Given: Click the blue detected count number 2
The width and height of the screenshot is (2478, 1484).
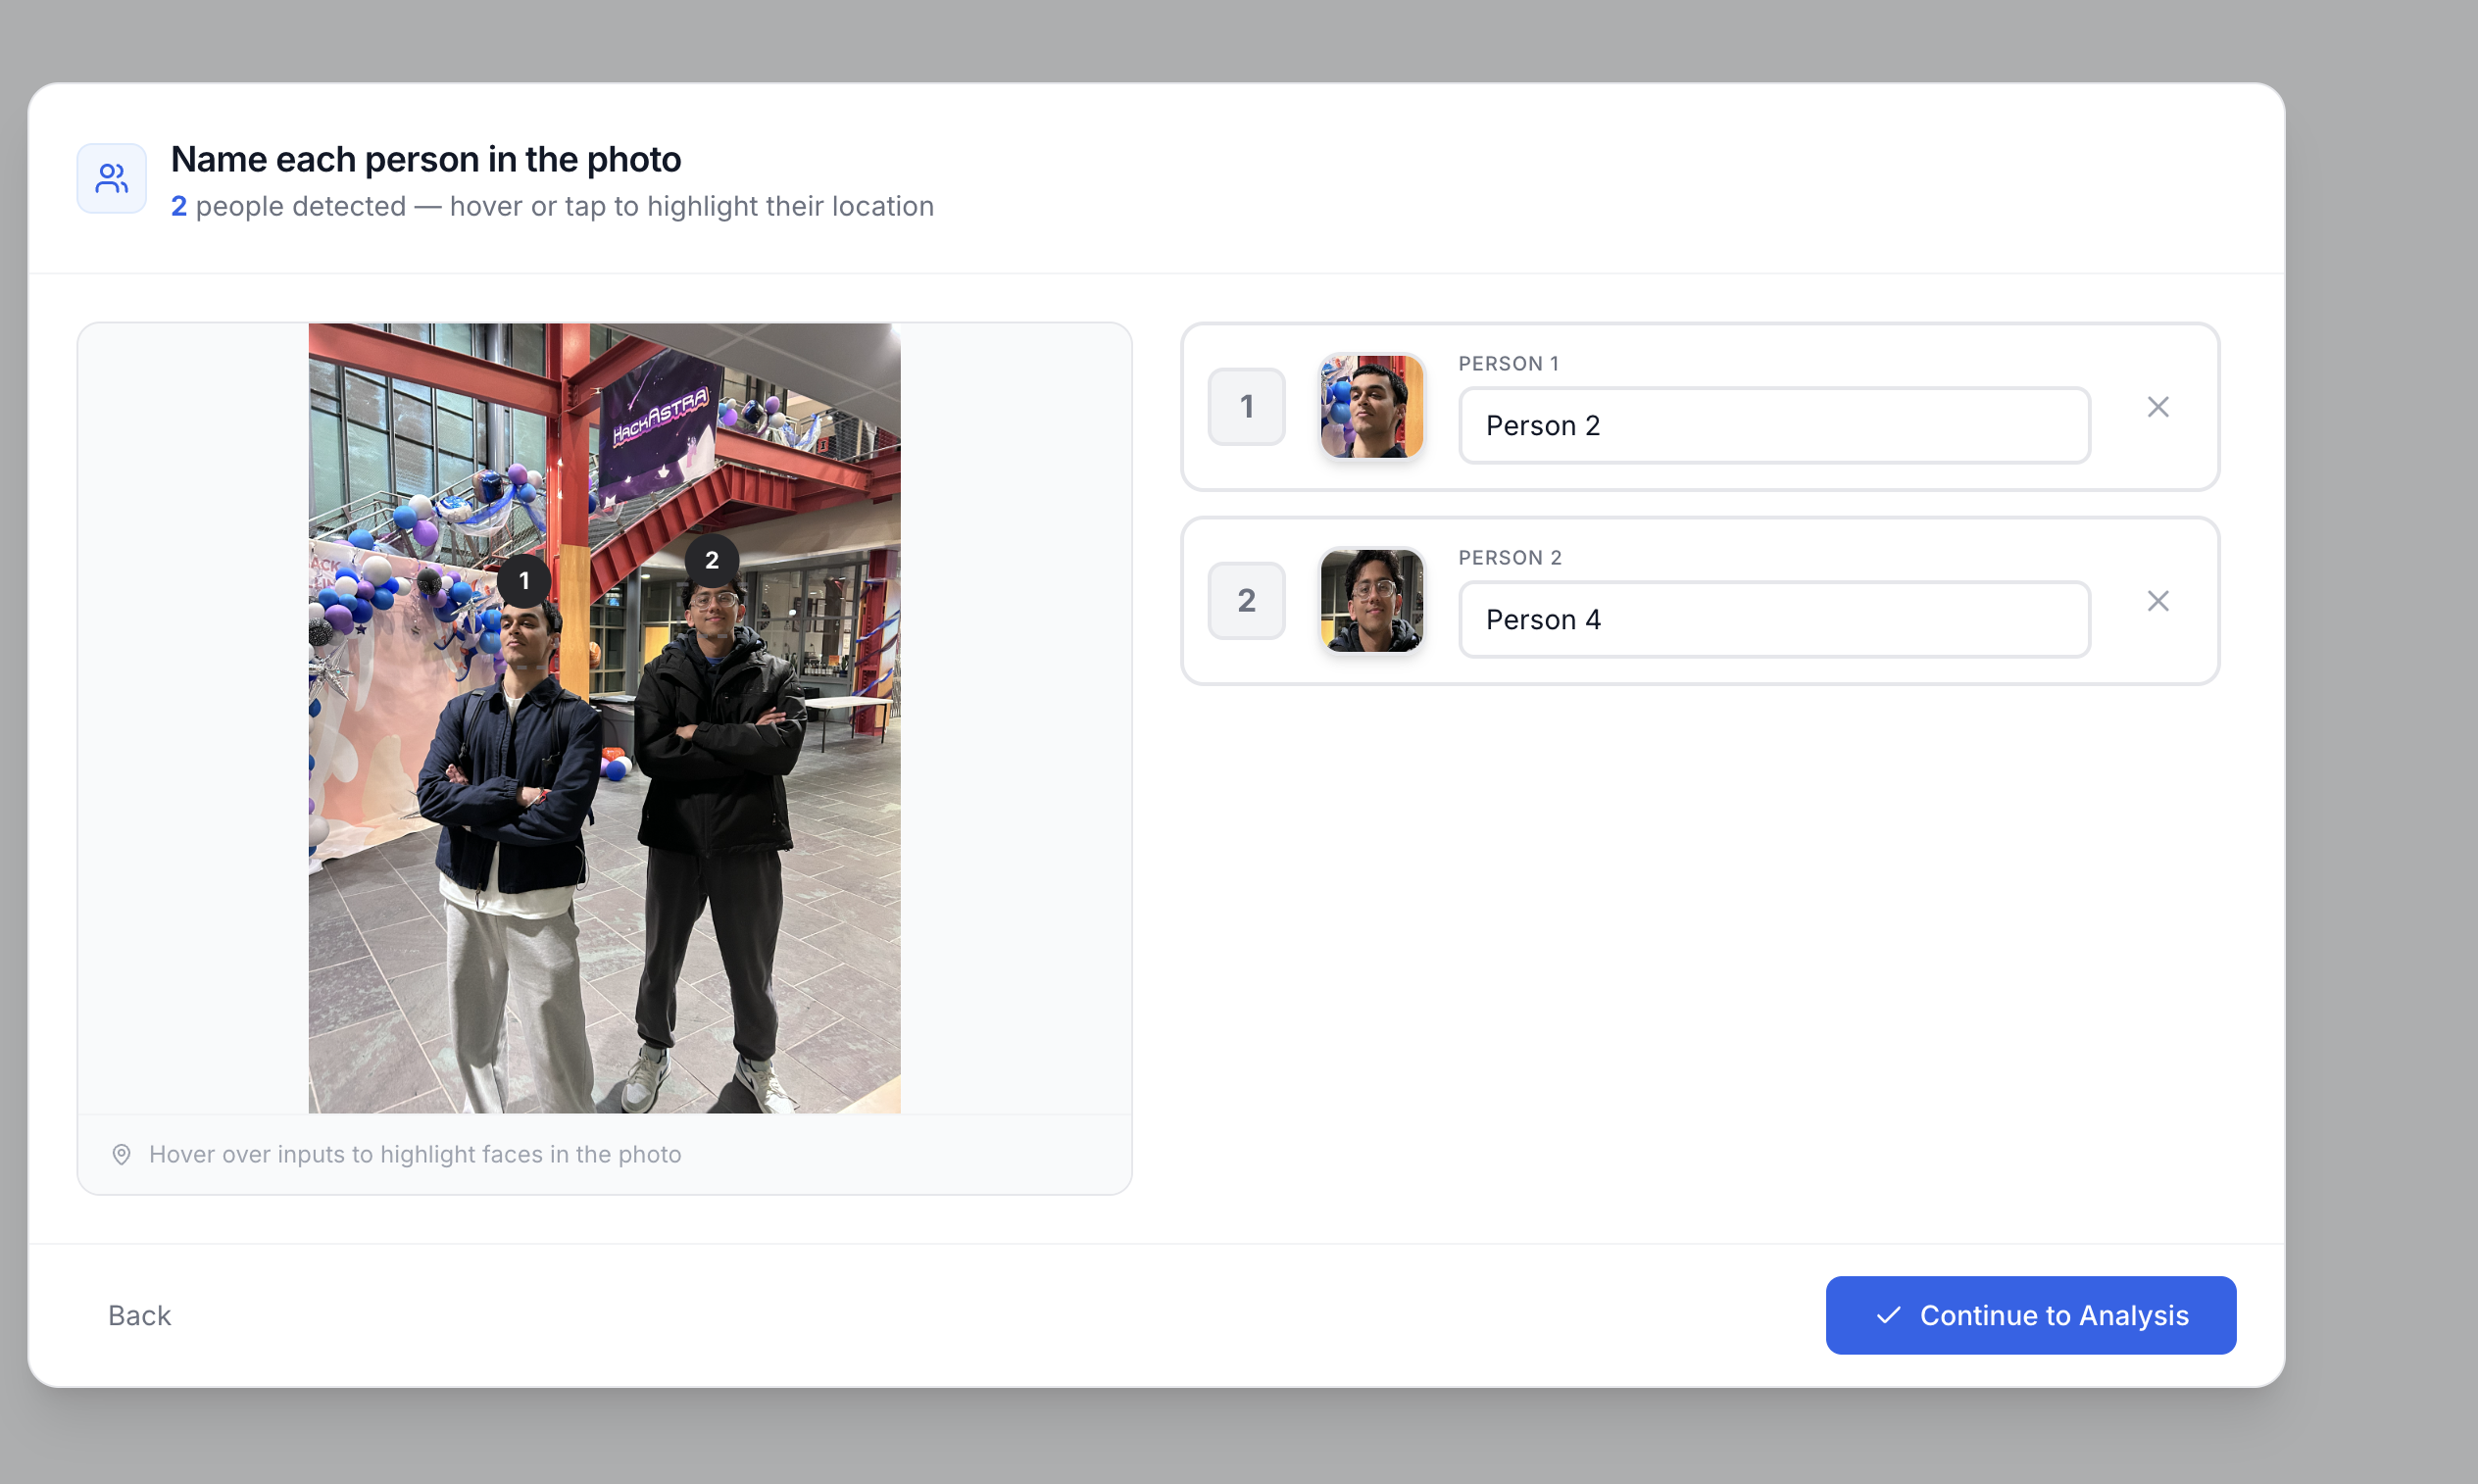Looking at the screenshot, I should pyautogui.click(x=178, y=206).
